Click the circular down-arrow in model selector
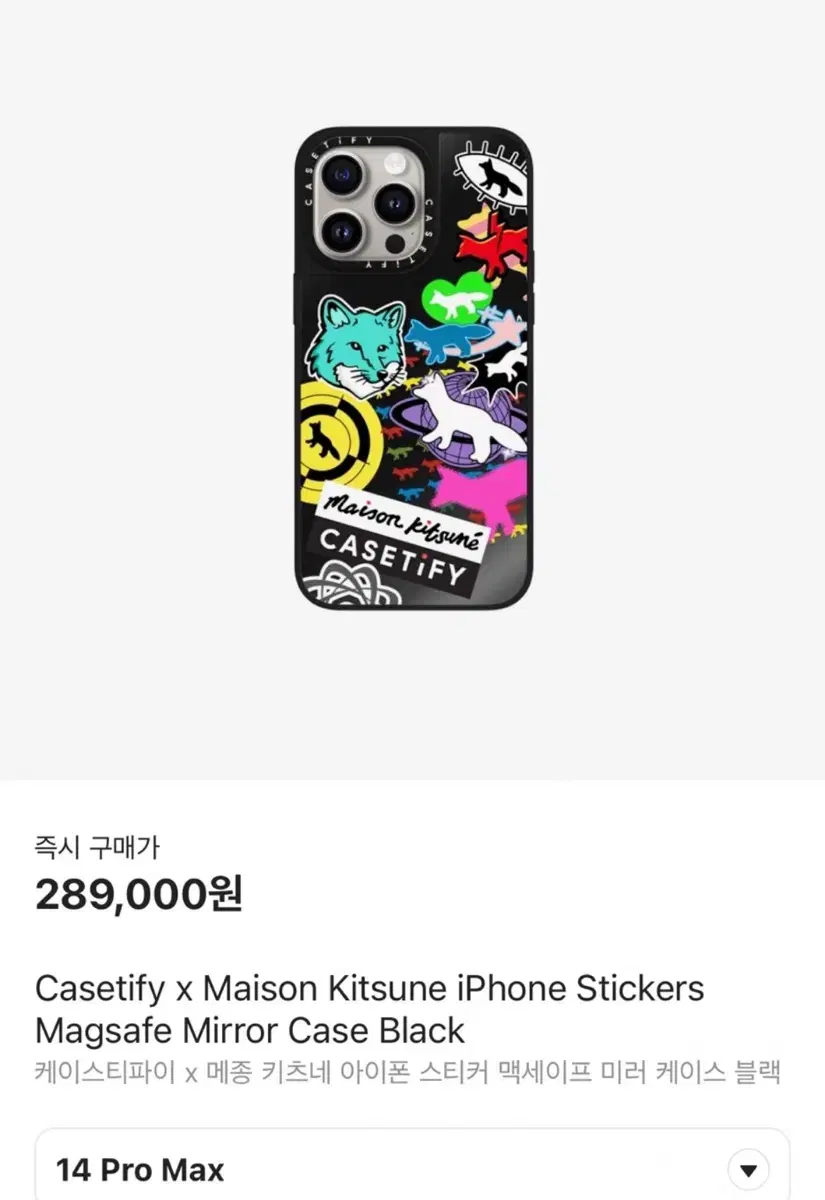Viewport: 825px width, 1200px height. coord(746,1170)
